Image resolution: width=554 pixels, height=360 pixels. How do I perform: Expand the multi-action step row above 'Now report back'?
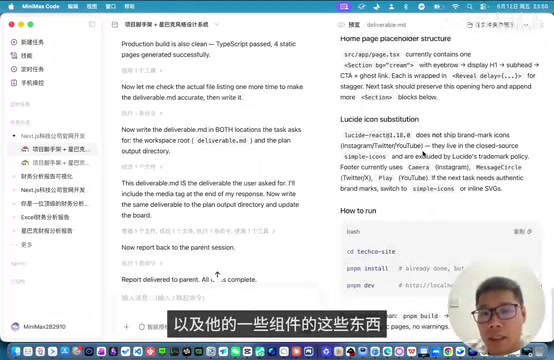tap(198, 231)
